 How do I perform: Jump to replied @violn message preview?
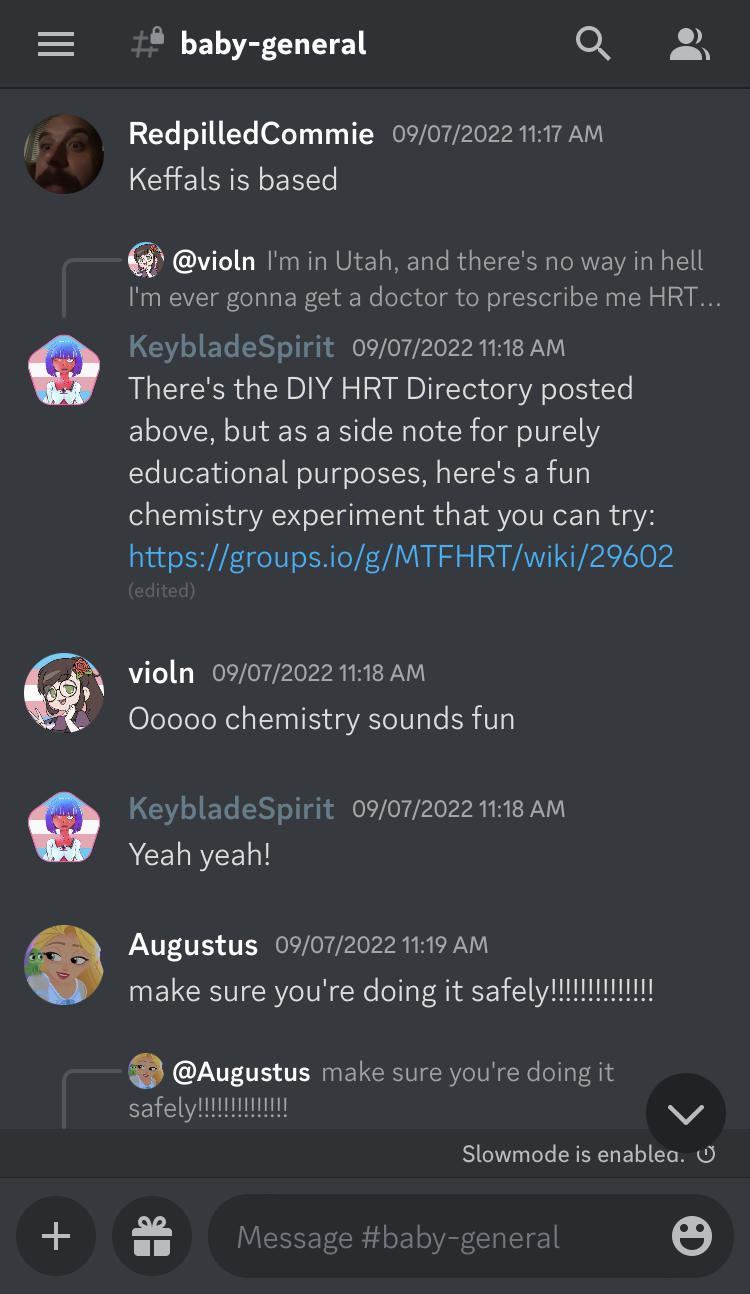coord(425,279)
